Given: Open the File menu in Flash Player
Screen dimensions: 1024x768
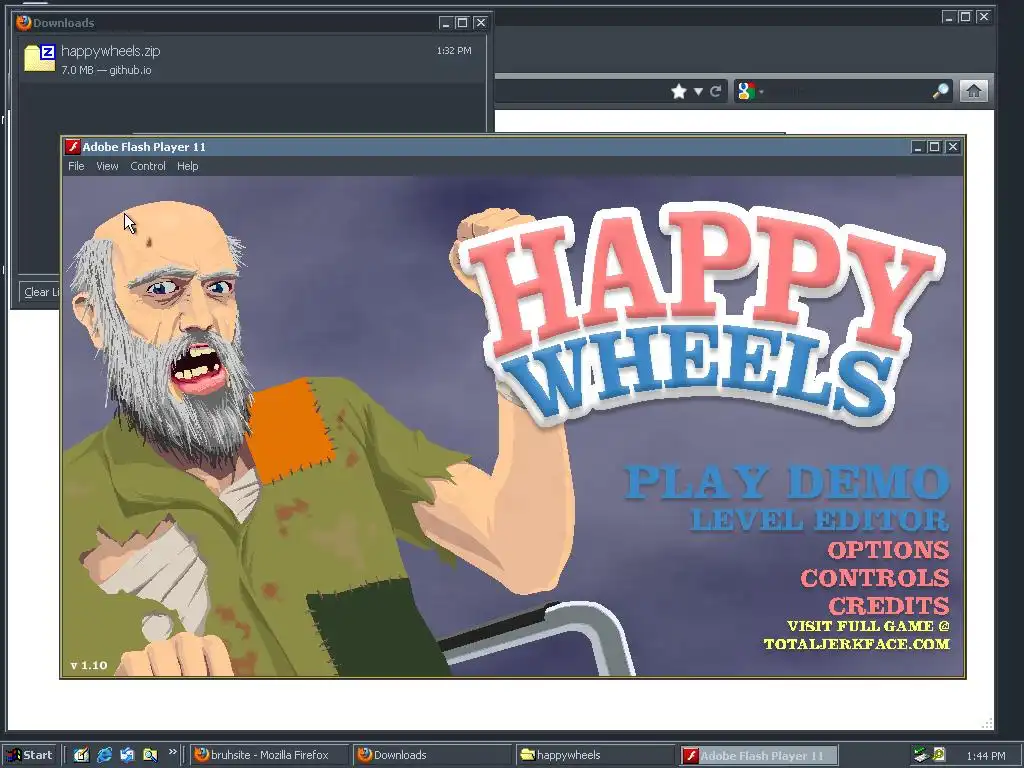Looking at the screenshot, I should [76, 166].
